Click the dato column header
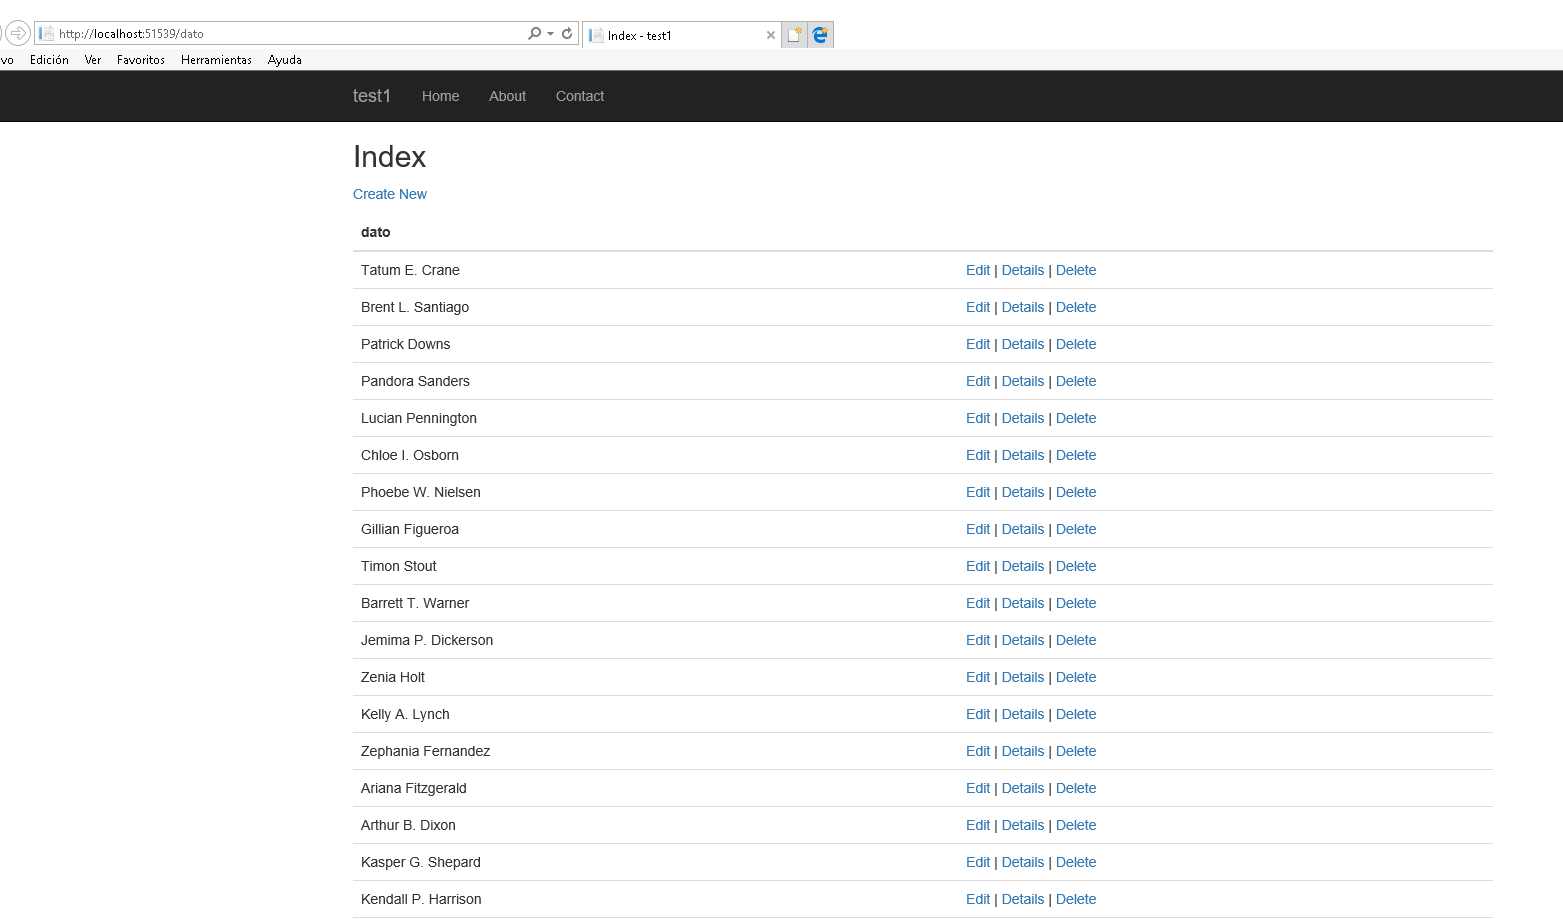Image resolution: width=1563 pixels, height=919 pixels. pos(375,232)
